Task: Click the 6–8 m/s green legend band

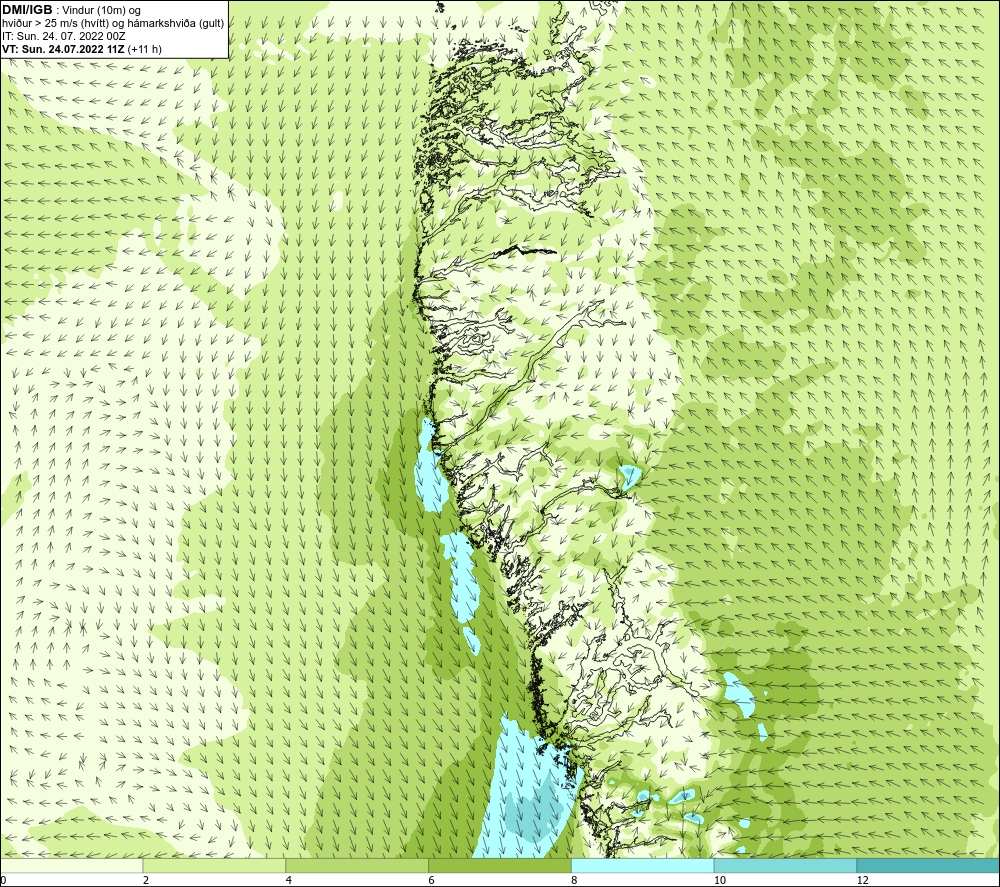Action: (x=500, y=865)
